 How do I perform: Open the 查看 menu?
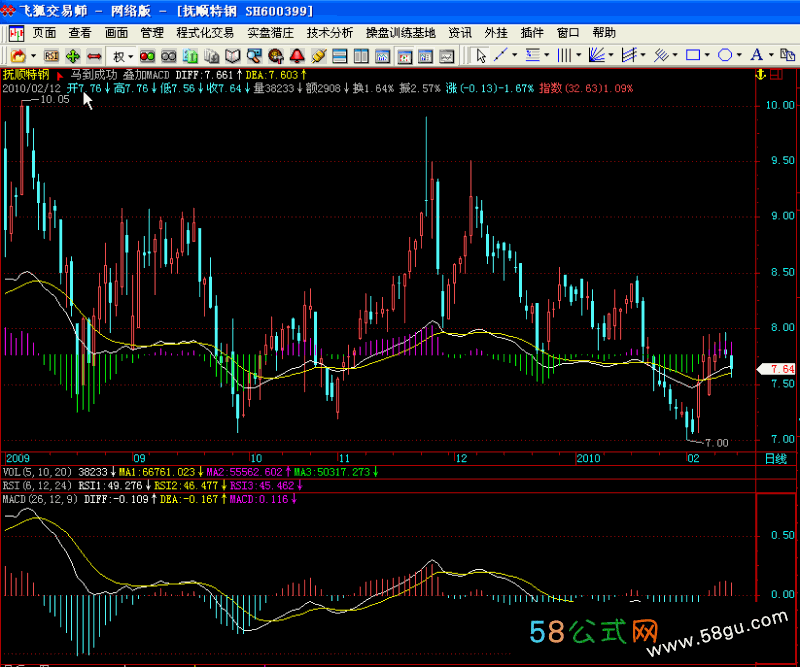(x=80, y=33)
